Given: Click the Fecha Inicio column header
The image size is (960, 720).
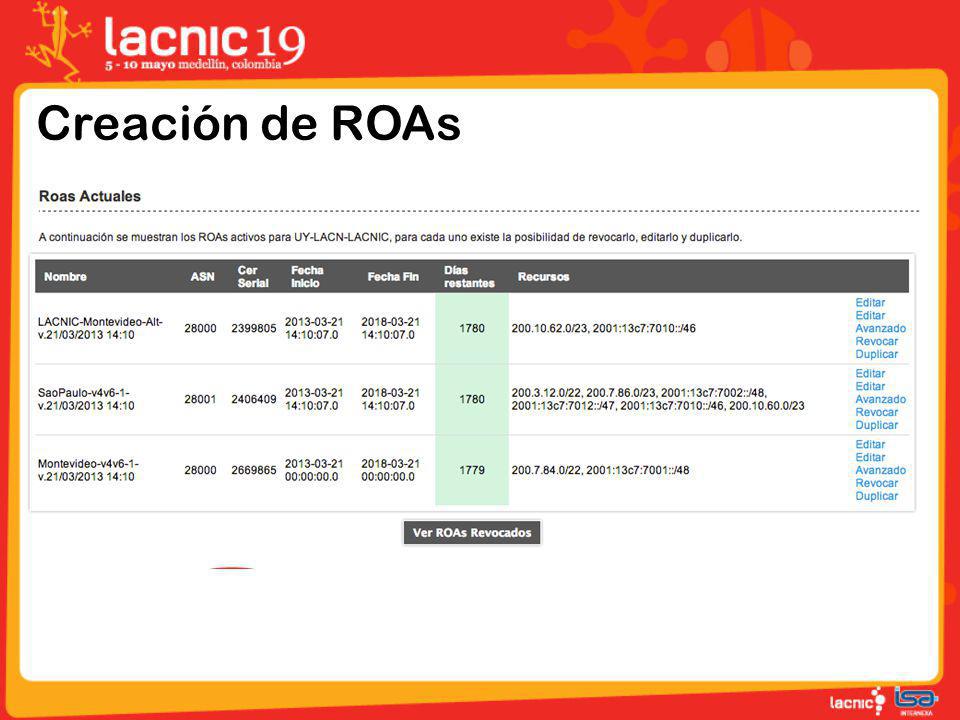Looking at the screenshot, I should (x=307, y=277).
